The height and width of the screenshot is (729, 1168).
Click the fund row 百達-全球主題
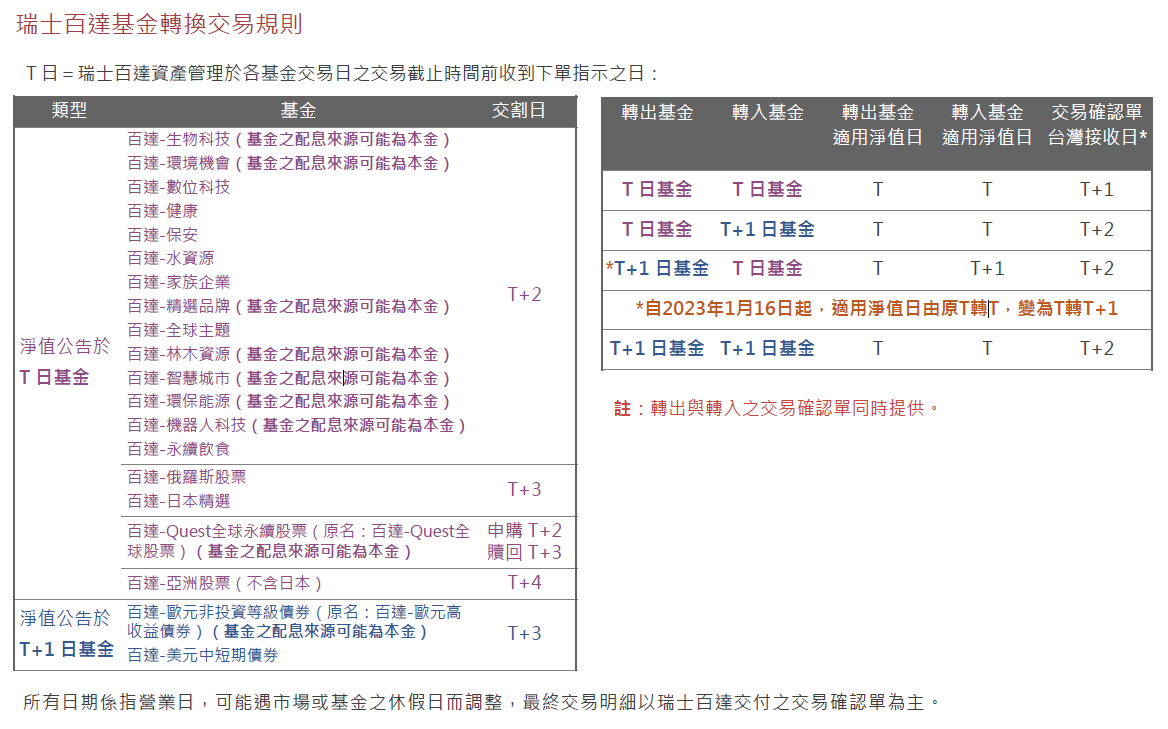(179, 331)
